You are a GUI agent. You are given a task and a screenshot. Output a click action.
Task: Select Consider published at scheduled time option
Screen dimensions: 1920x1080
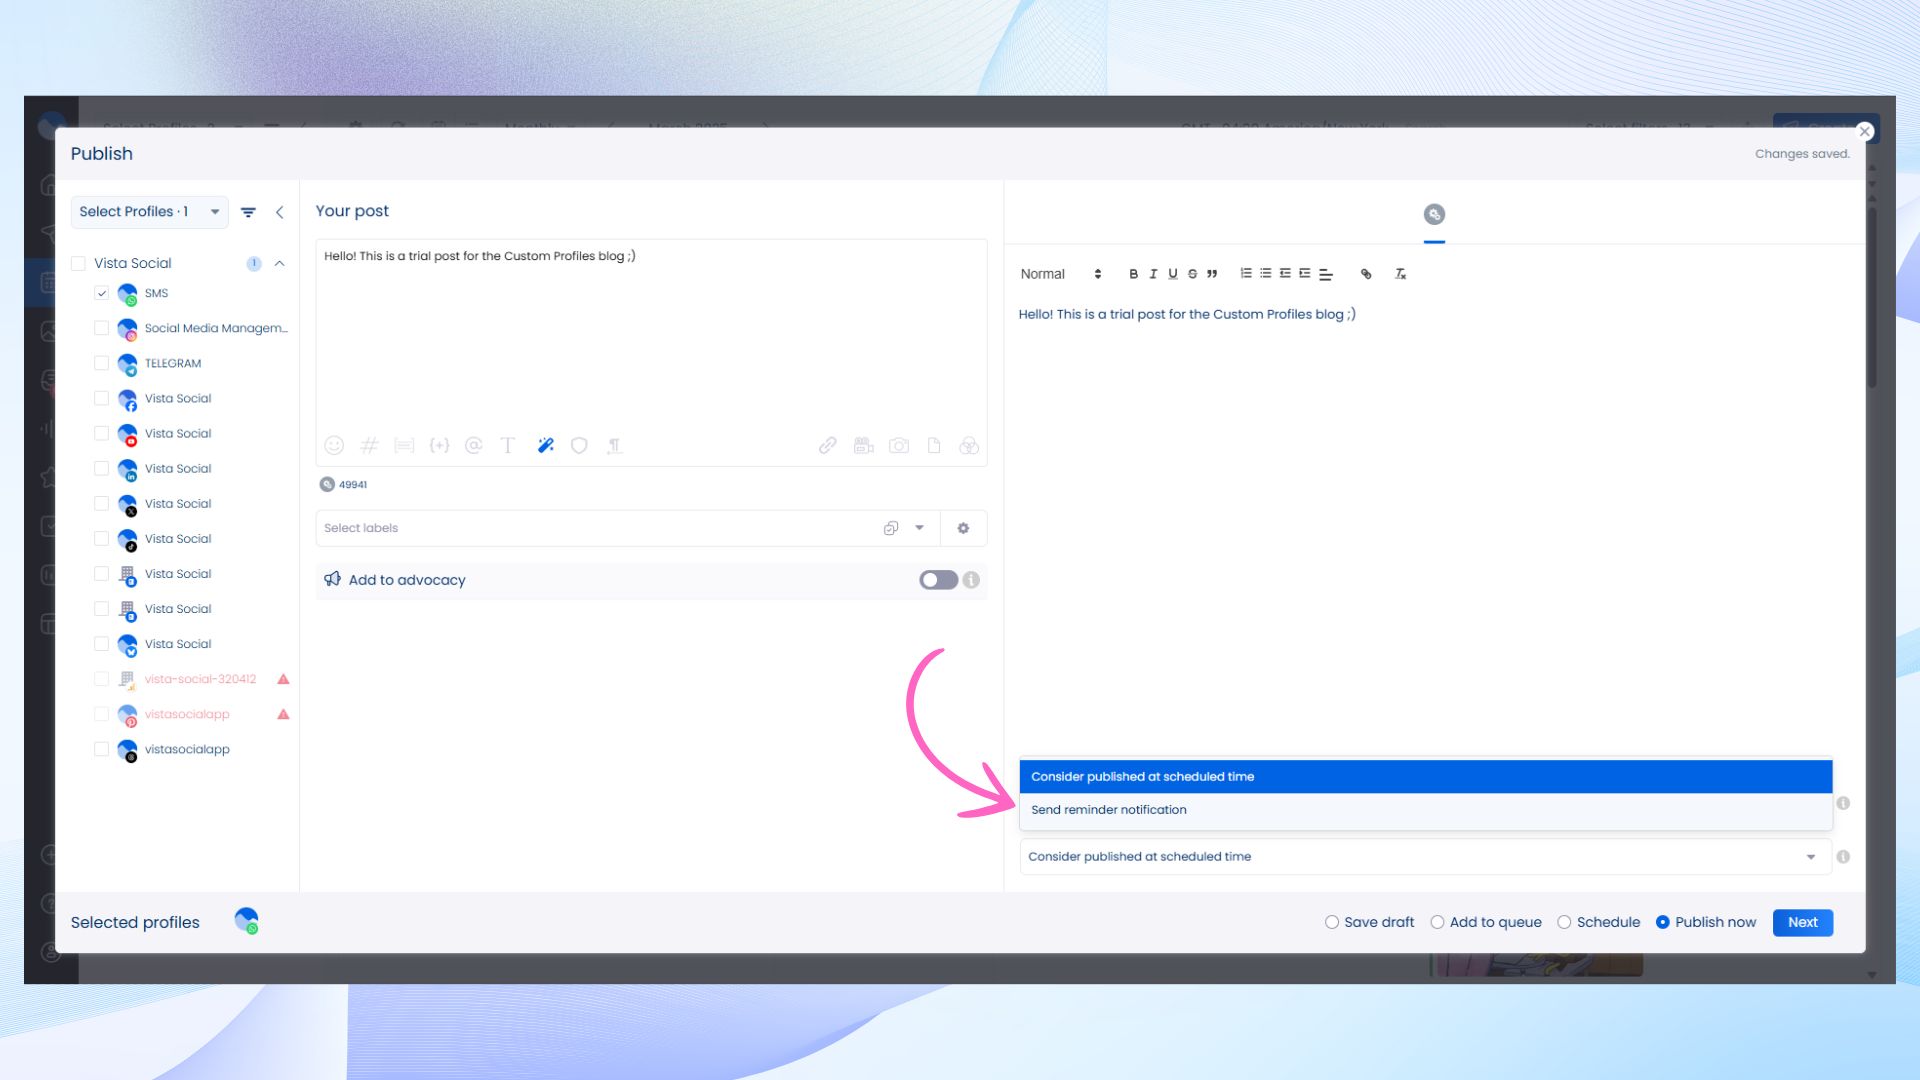(1142, 777)
